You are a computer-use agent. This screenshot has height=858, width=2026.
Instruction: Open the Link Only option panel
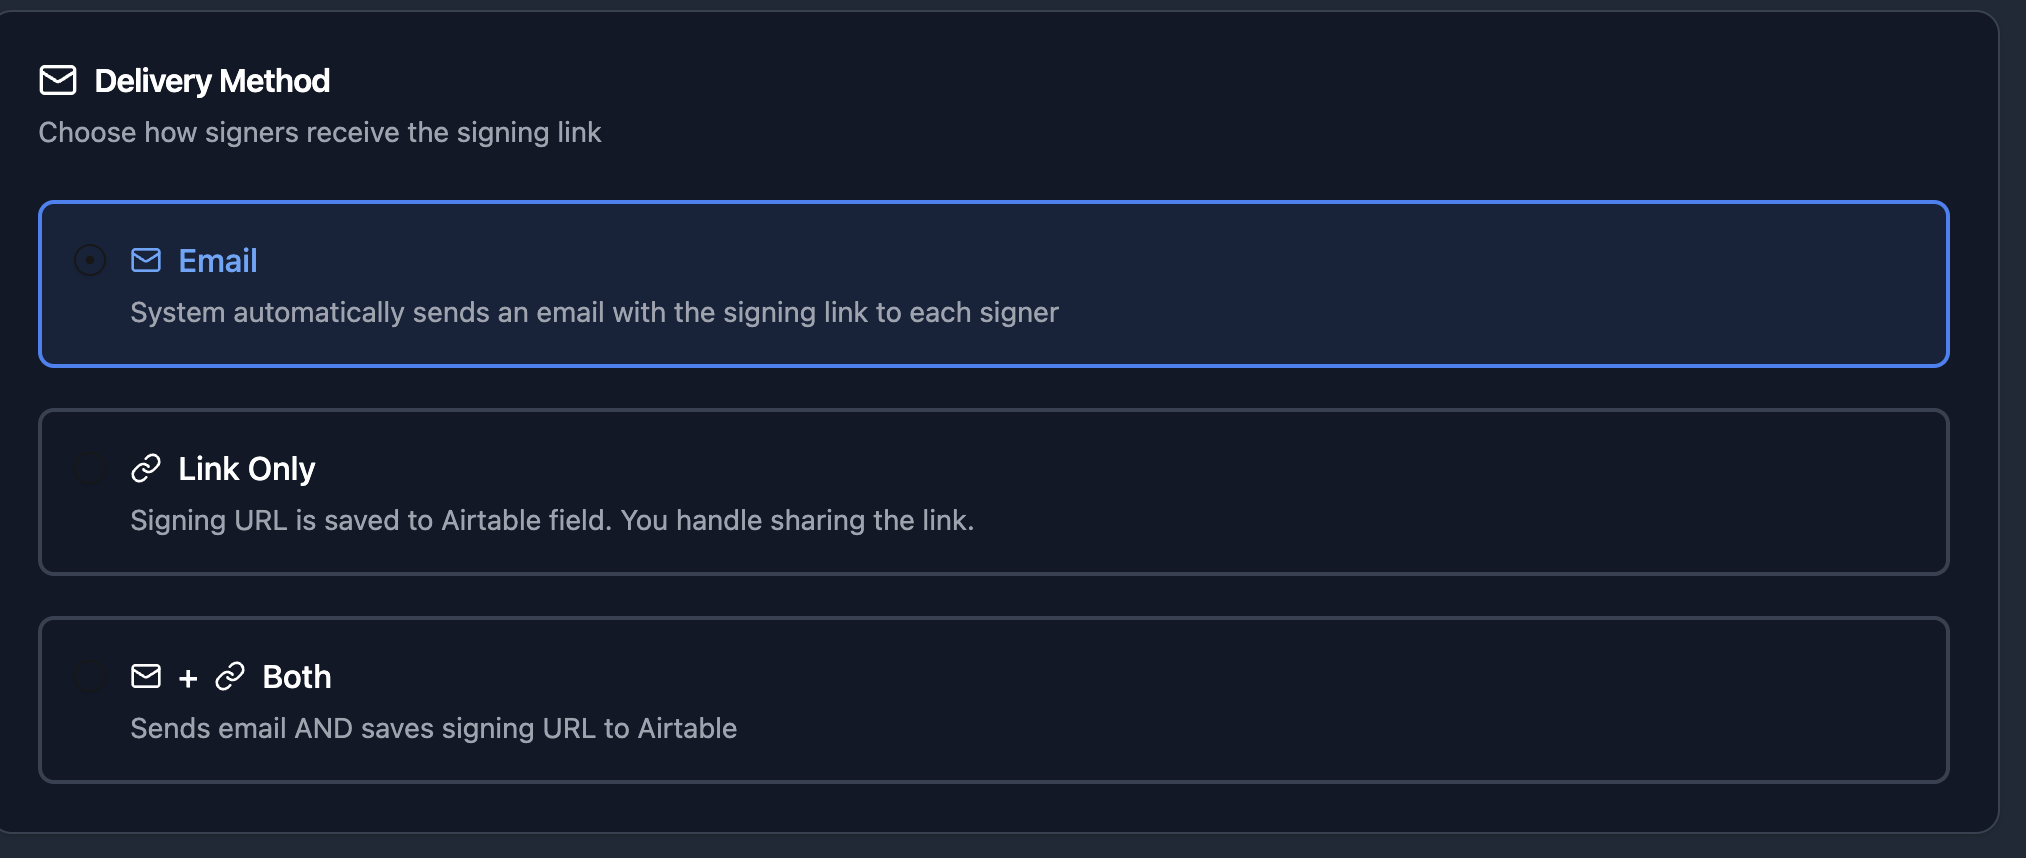coord(992,492)
